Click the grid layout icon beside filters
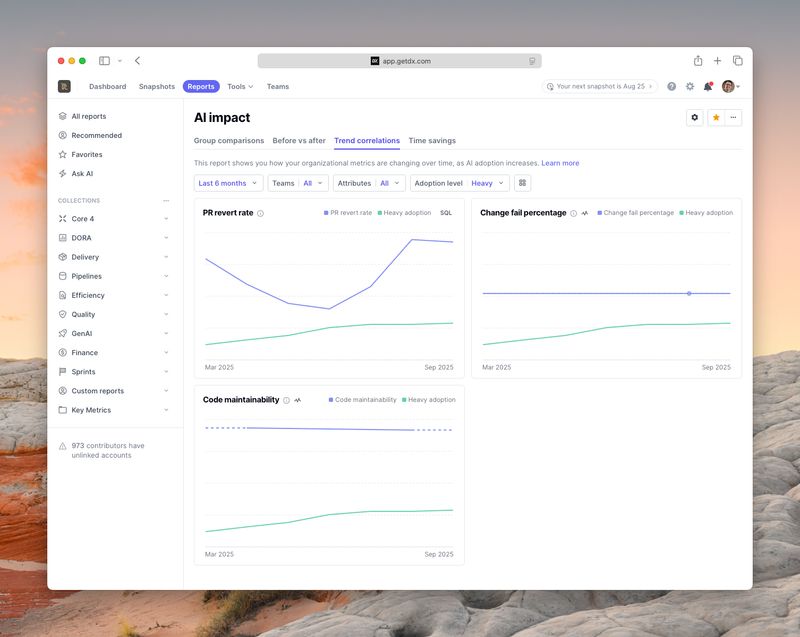Screen dimensions: 800x637 (522, 183)
